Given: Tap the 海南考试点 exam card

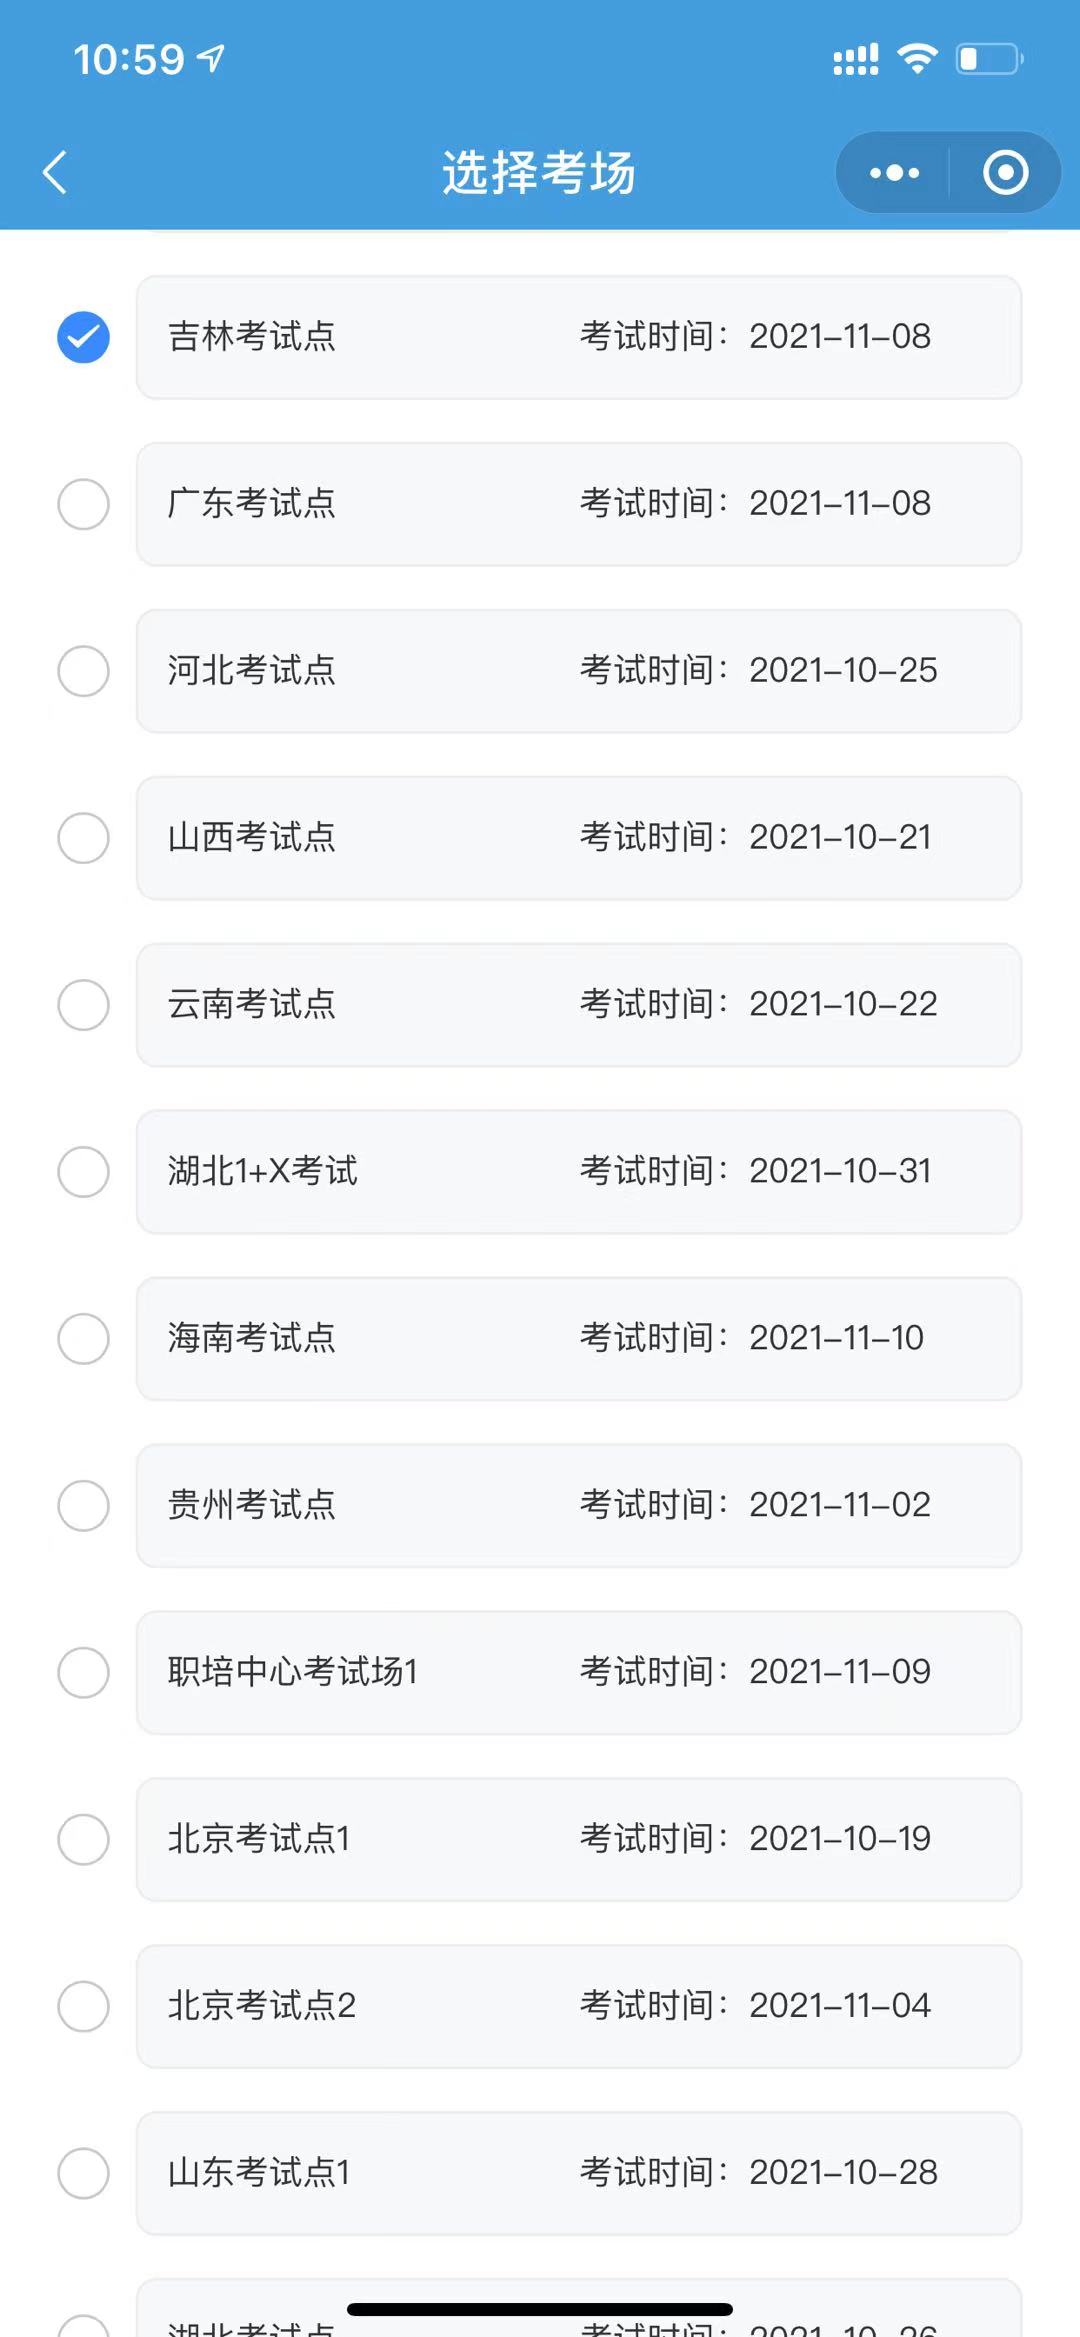Looking at the screenshot, I should (578, 1338).
